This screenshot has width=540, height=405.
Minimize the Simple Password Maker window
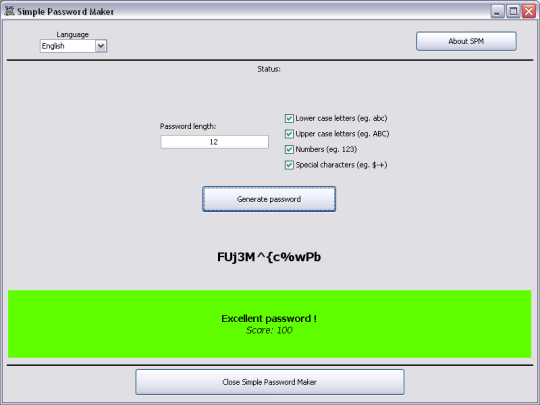click(497, 11)
